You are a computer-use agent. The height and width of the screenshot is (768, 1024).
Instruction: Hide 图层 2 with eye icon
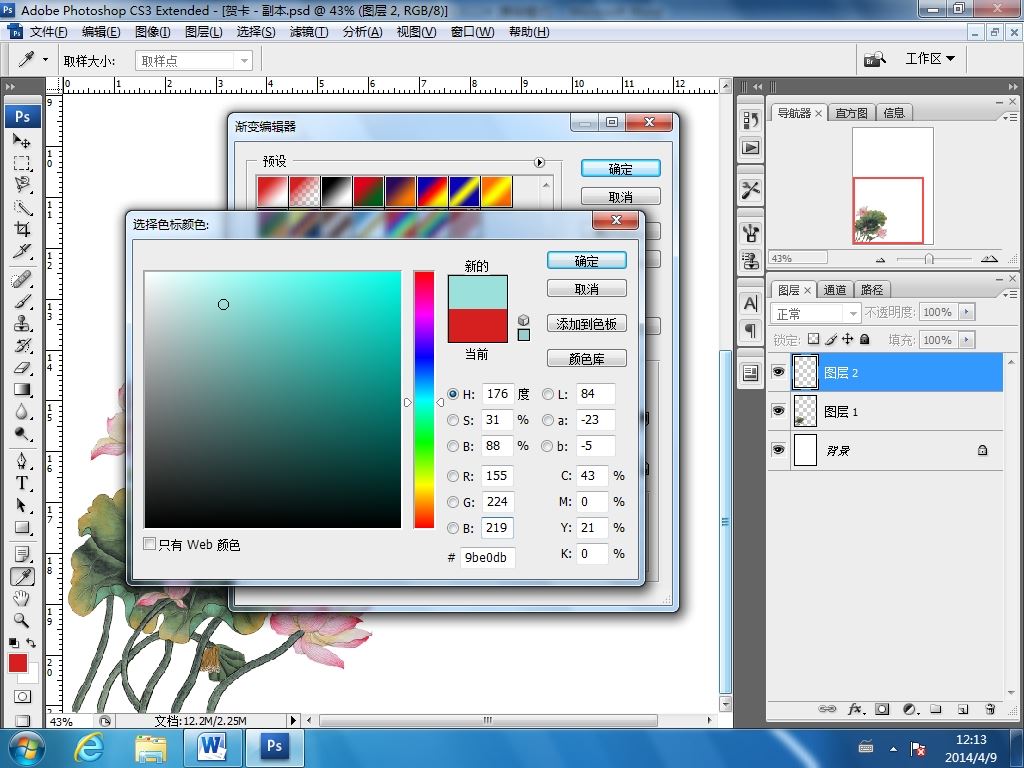[778, 372]
